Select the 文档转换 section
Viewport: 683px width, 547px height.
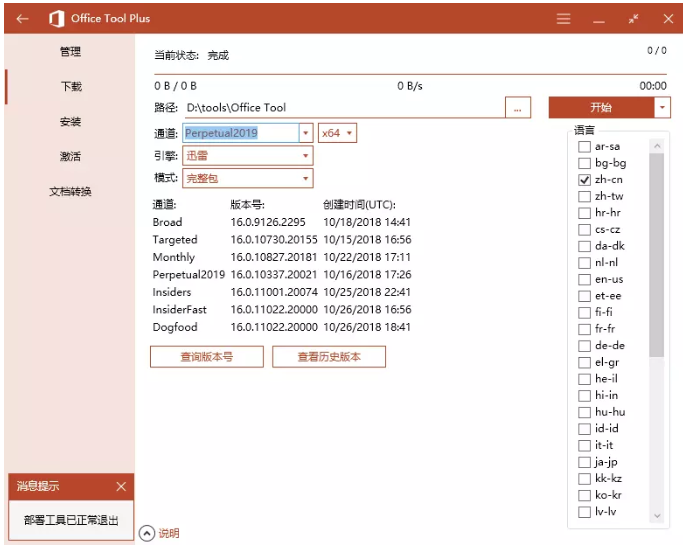70,191
